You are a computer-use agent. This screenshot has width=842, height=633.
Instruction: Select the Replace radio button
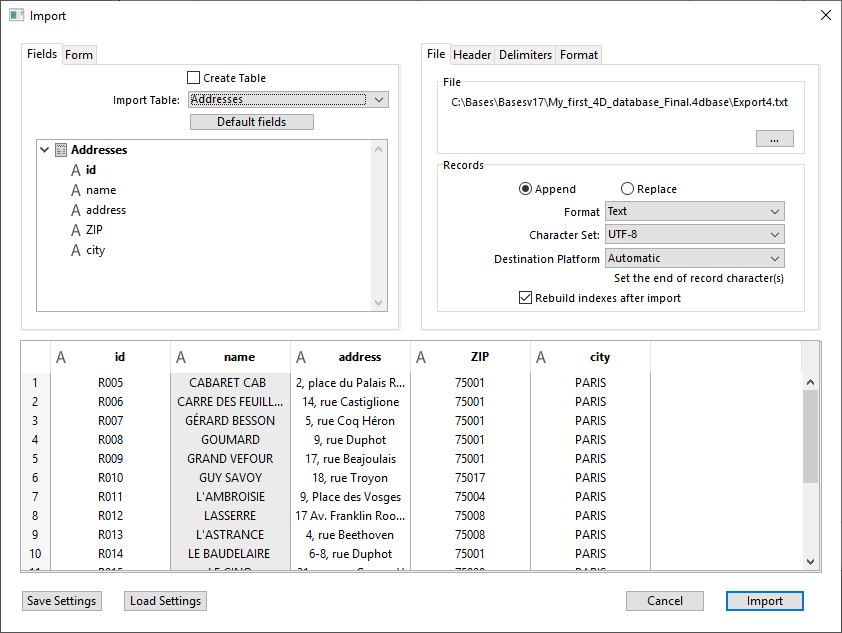627,189
